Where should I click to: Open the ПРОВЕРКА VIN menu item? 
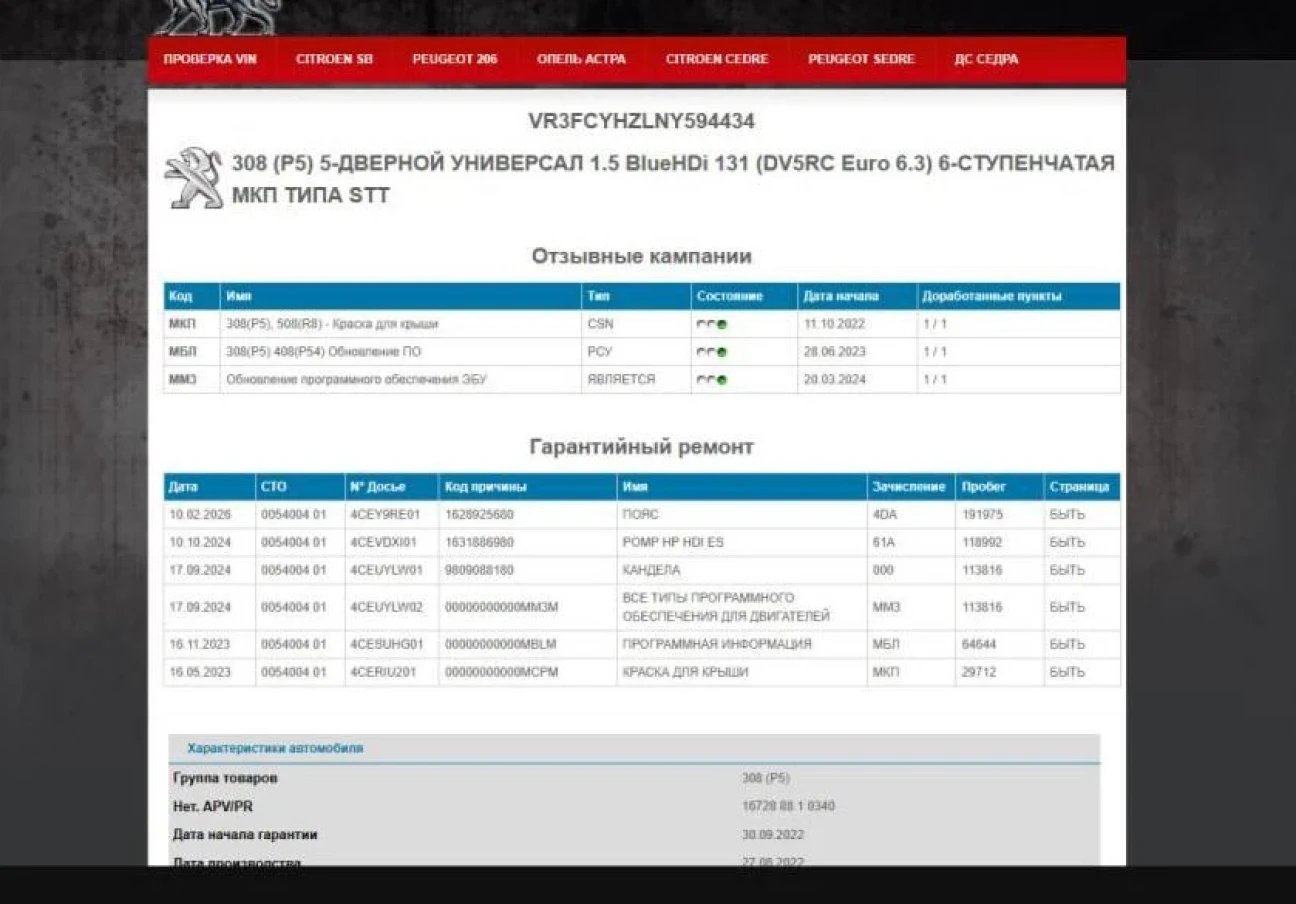pyautogui.click(x=210, y=59)
